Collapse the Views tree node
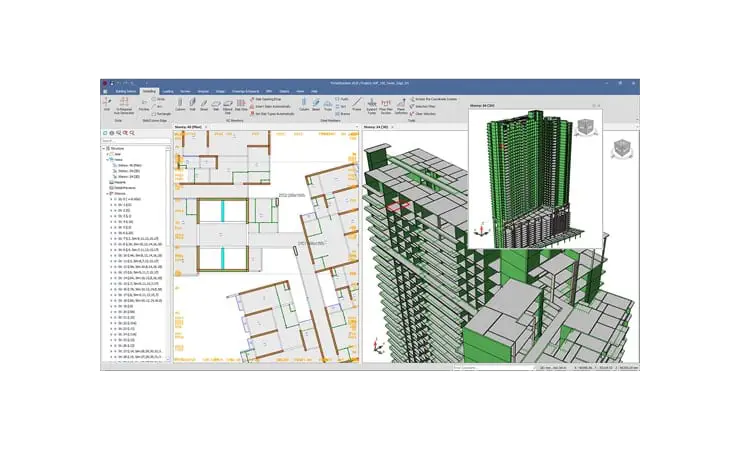This screenshot has width=740, height=450. [x=108, y=160]
